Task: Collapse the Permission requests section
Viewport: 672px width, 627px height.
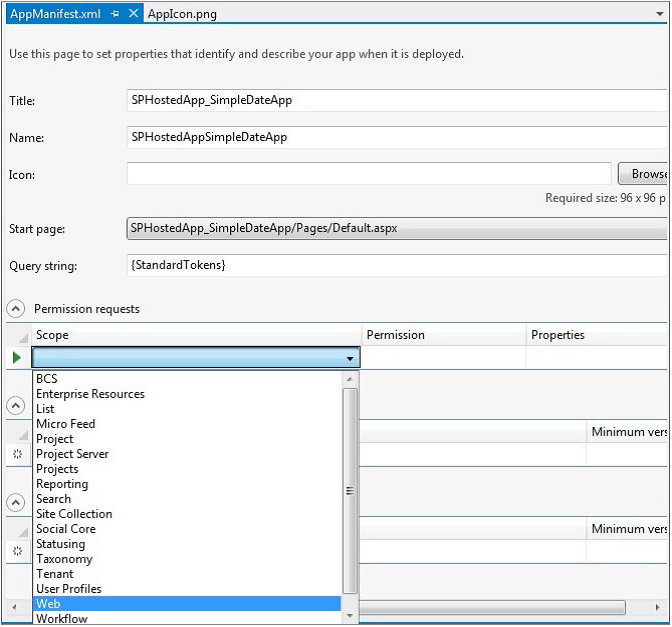Action: (15, 309)
